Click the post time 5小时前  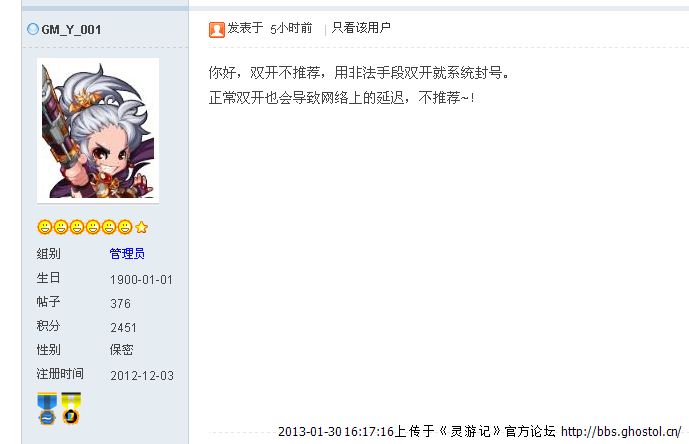291,29
